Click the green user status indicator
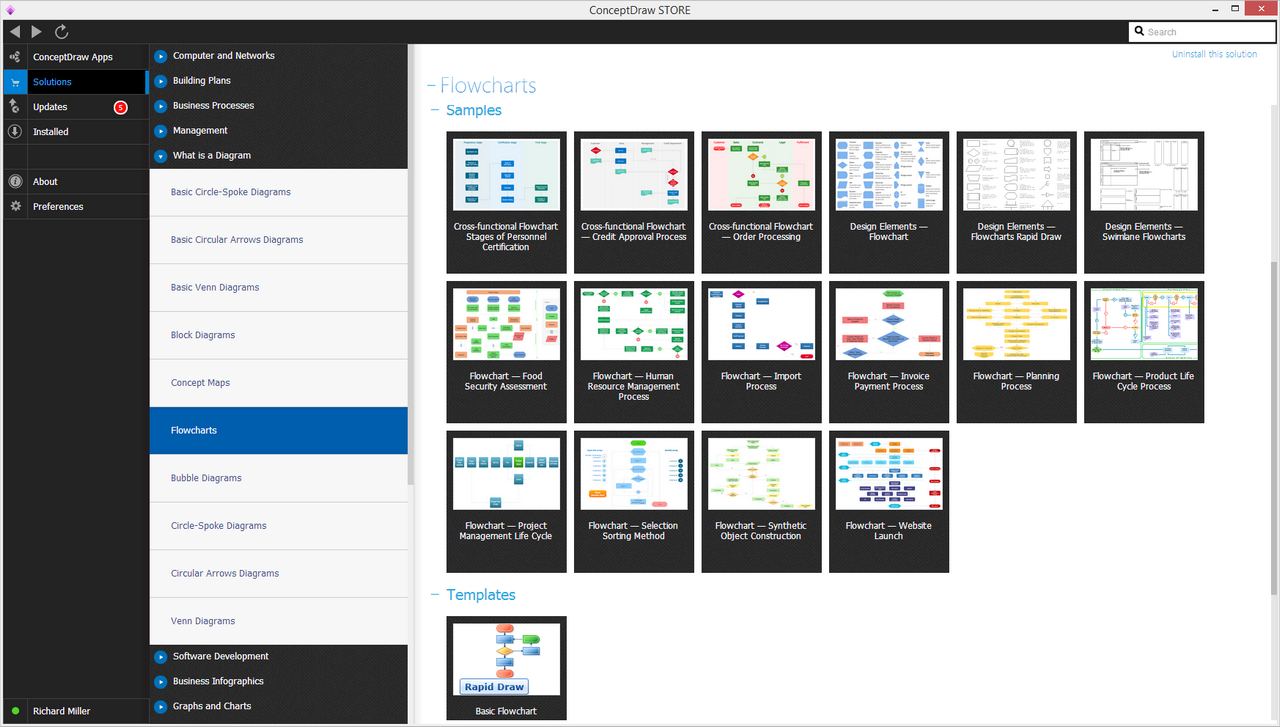Image resolution: width=1280 pixels, height=727 pixels. (15, 711)
